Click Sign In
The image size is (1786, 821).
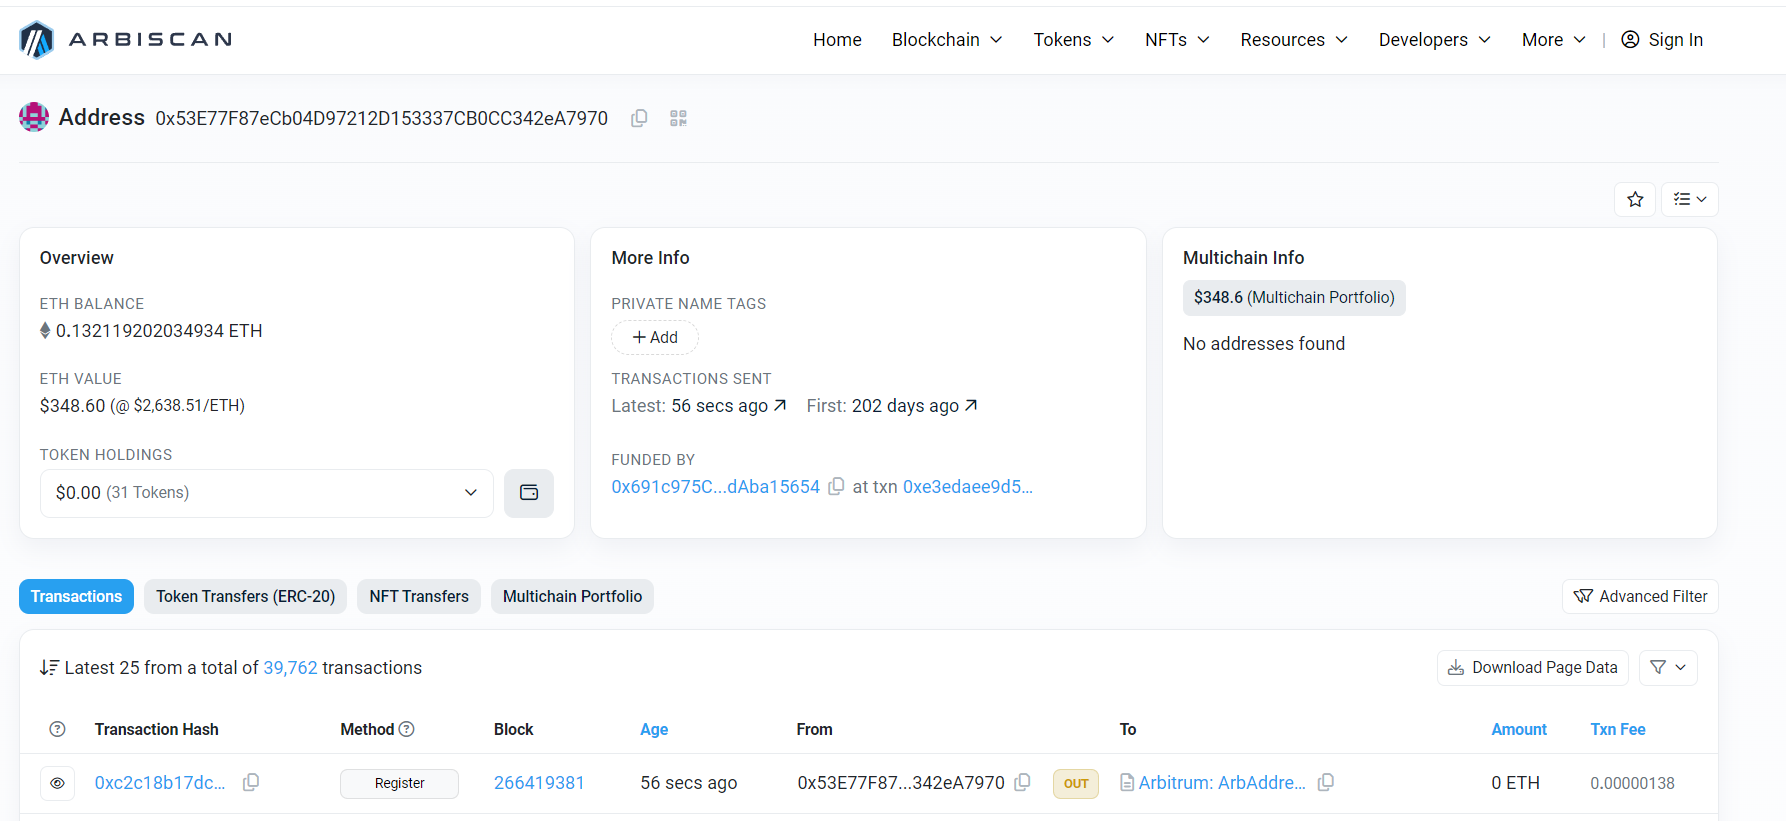point(1662,40)
